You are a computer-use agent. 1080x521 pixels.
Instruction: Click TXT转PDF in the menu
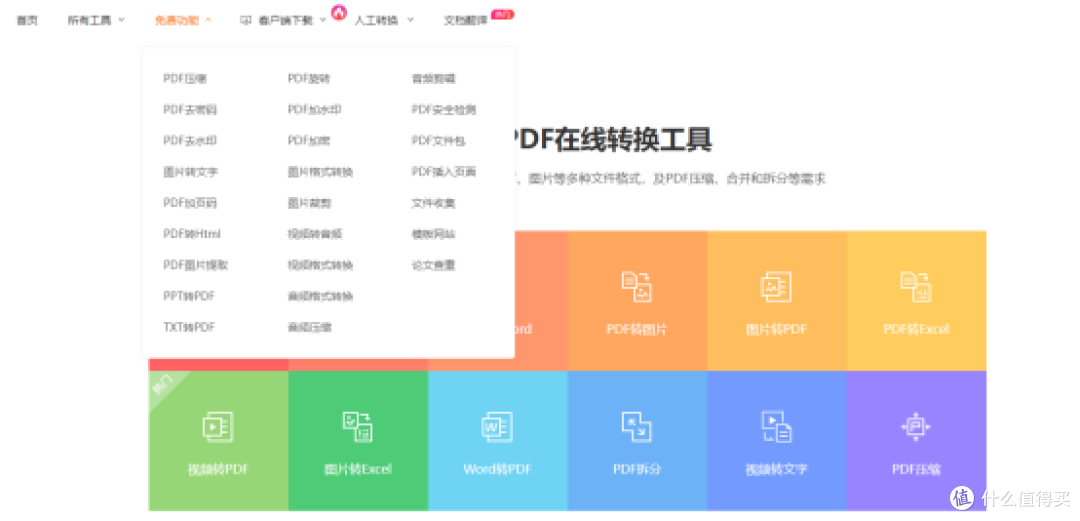click(189, 327)
